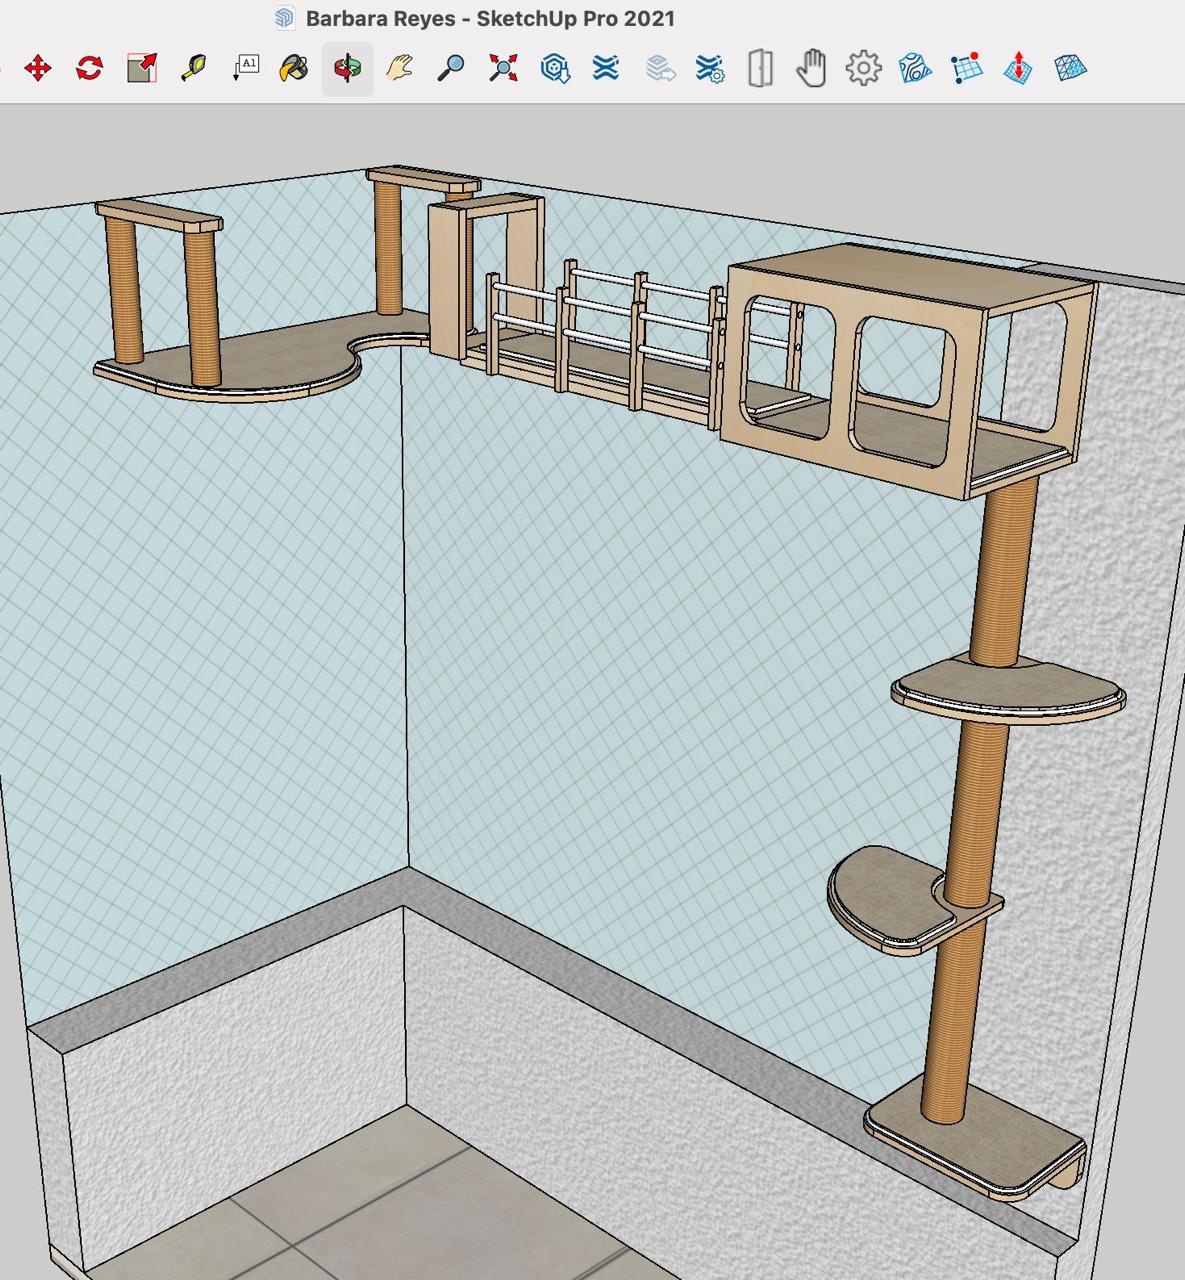This screenshot has width=1185, height=1280.
Task: Select the Sandbox Drape grid tool
Action: [1070, 69]
